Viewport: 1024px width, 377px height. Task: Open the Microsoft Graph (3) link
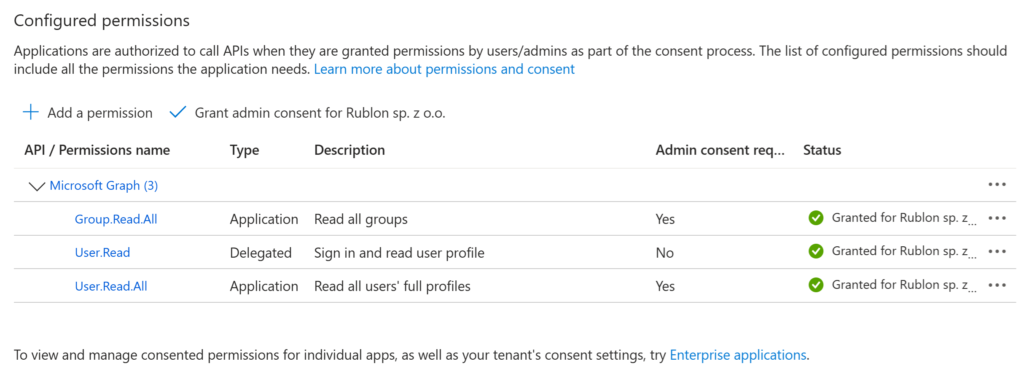(104, 186)
